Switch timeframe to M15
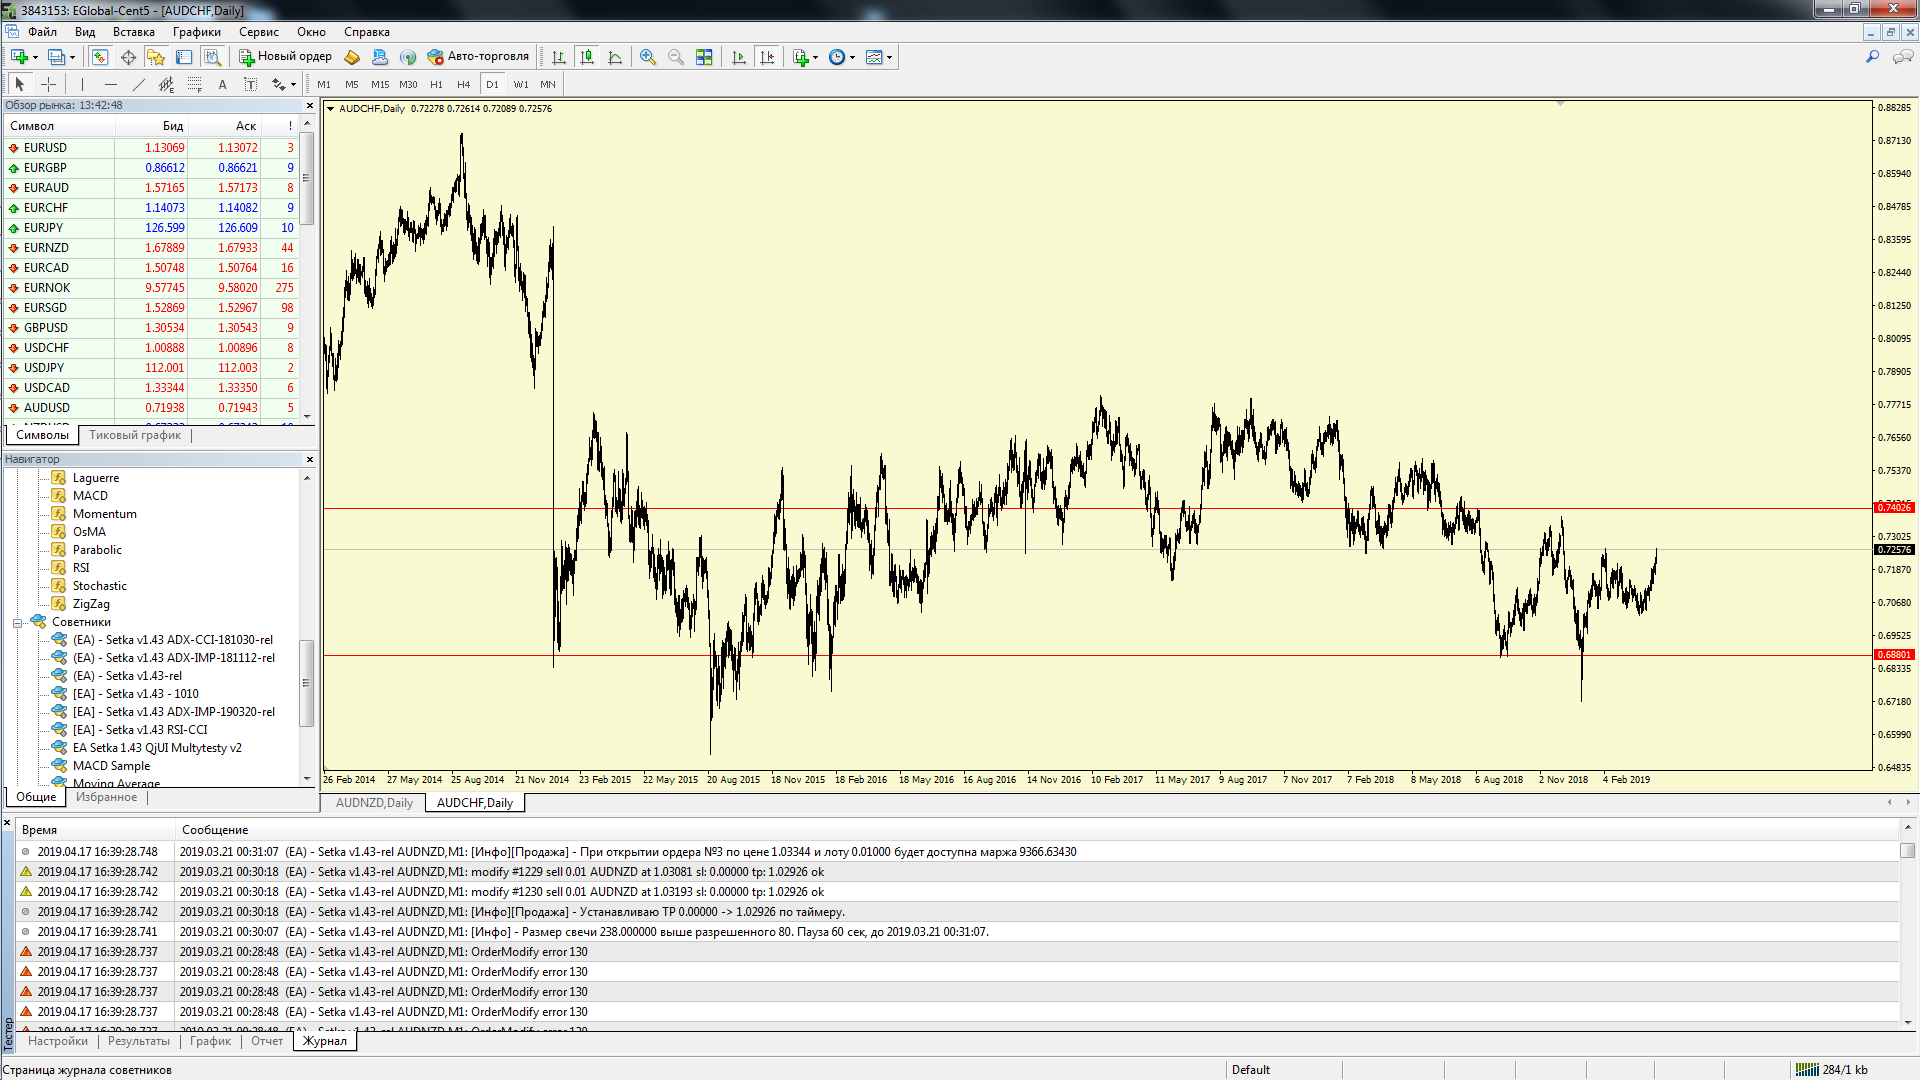The width and height of the screenshot is (1920, 1080). point(380,84)
